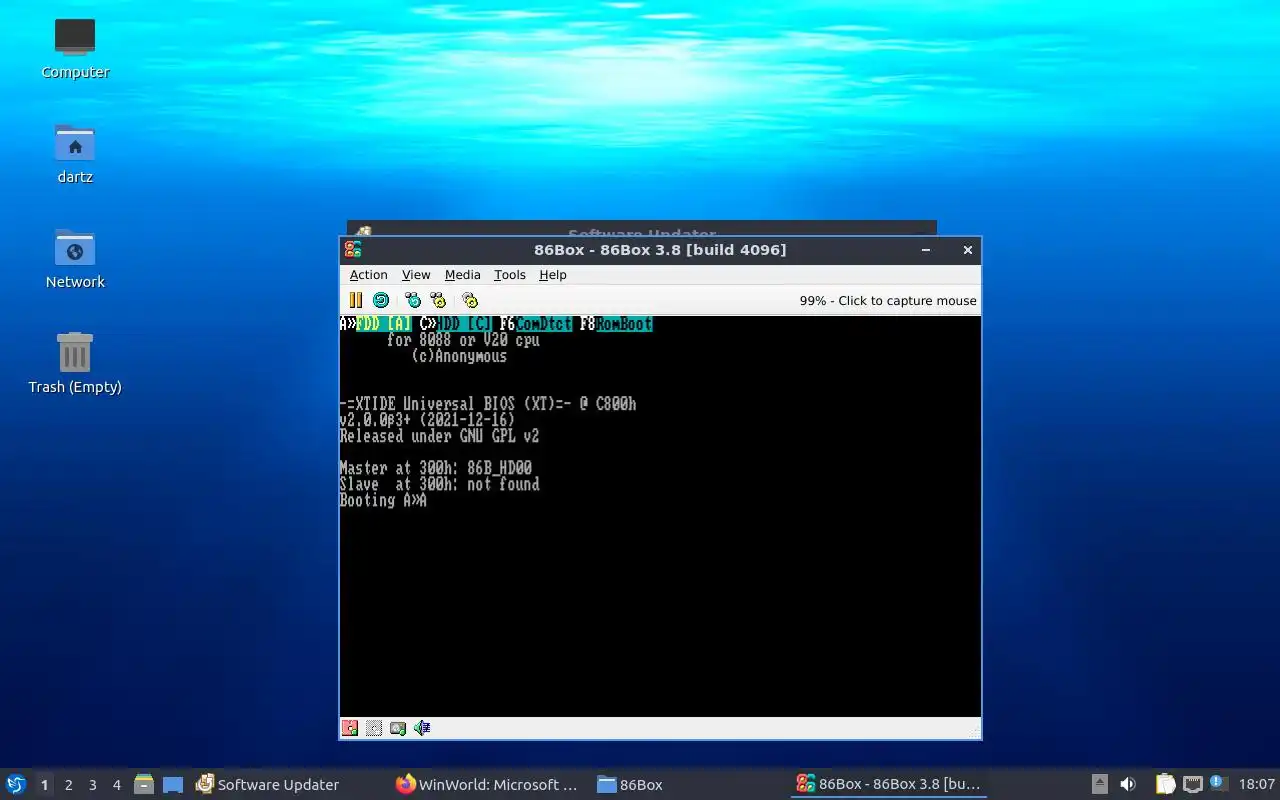
Task: Click the XTIDE Universal BIOS heading line
Action: (488, 404)
